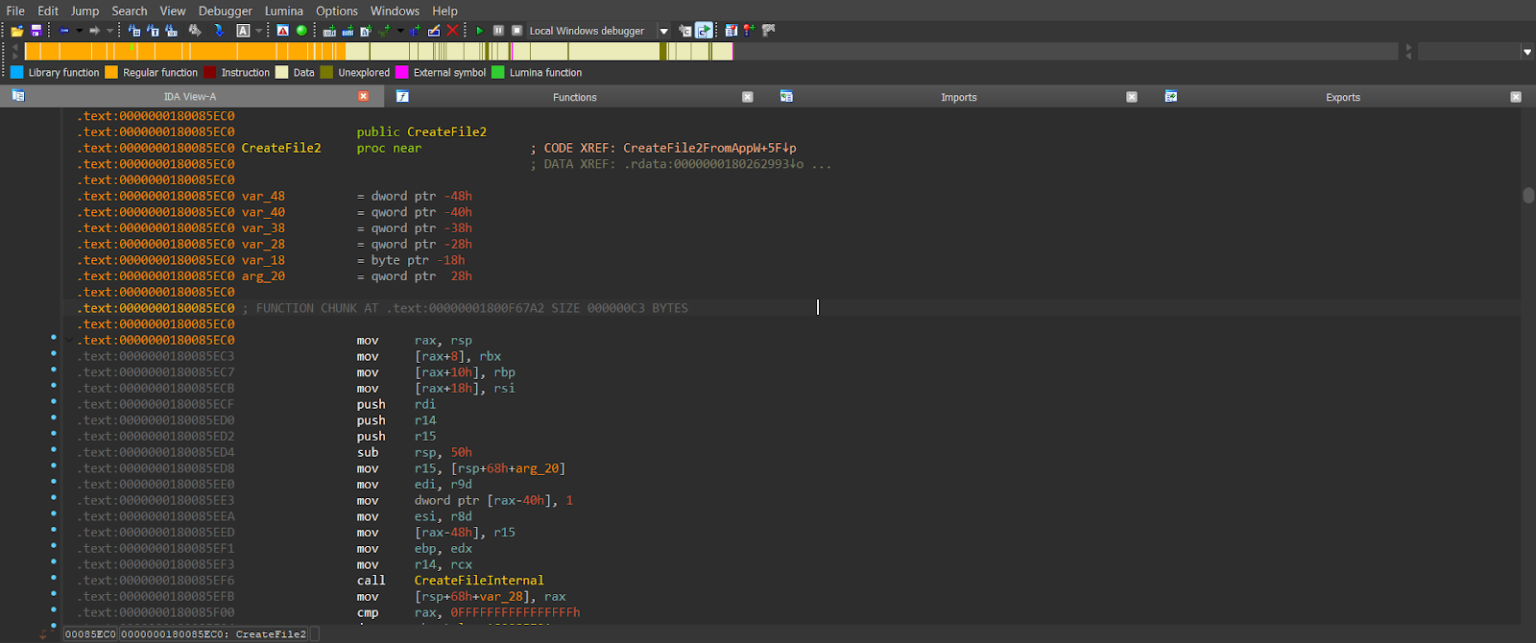Open the Lumina menu

(284, 11)
